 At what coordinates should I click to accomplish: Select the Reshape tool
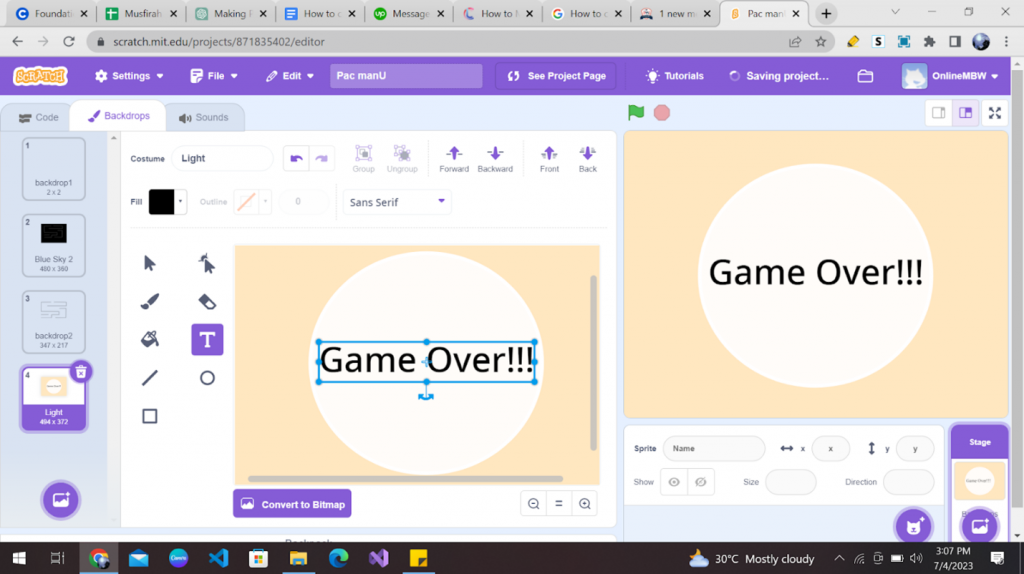pos(207,263)
